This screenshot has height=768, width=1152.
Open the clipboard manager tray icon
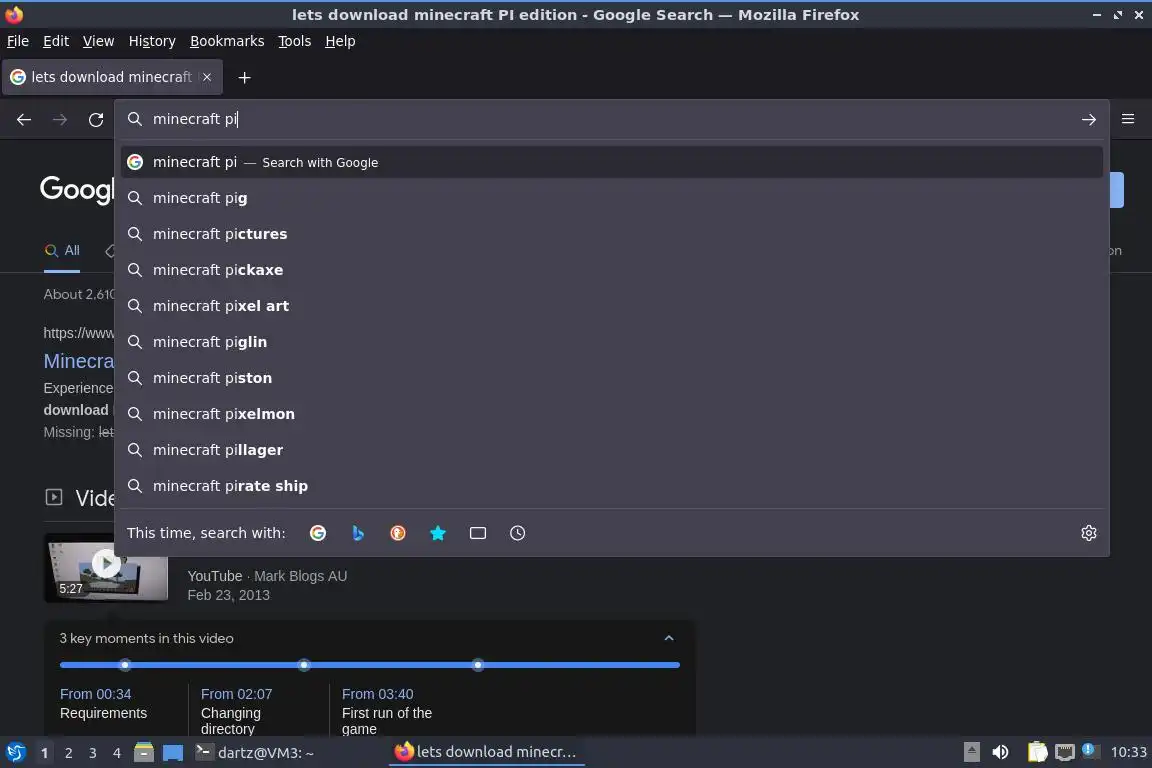pos(1037,752)
